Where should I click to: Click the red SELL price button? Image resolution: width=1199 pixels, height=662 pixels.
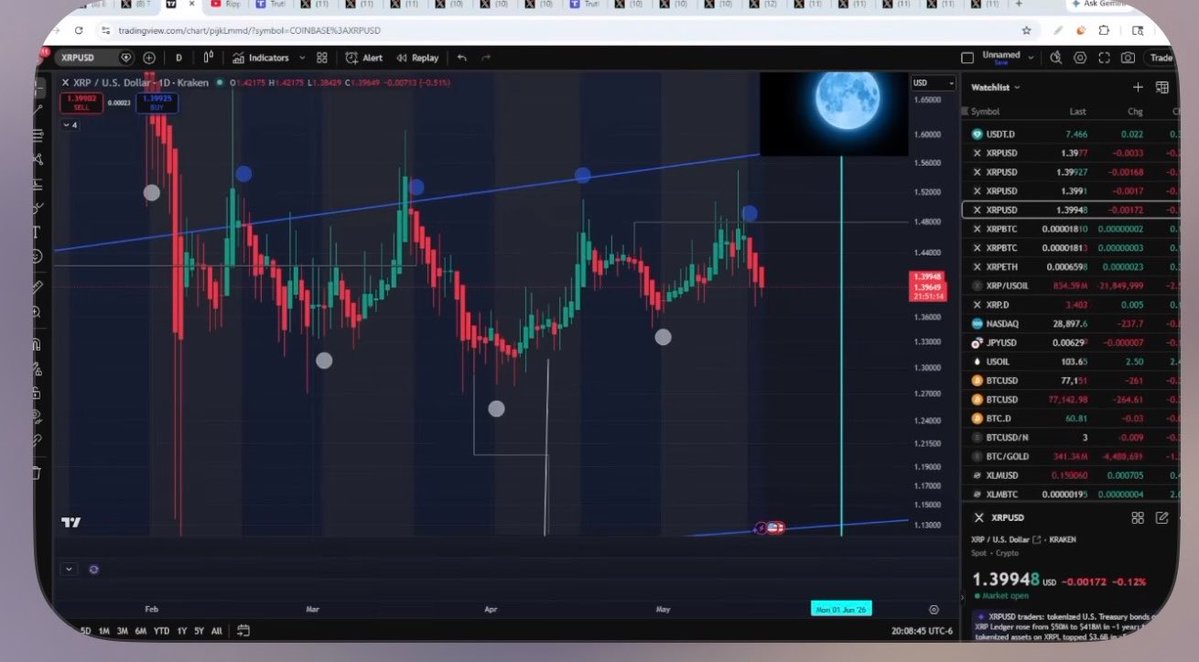pos(82,102)
